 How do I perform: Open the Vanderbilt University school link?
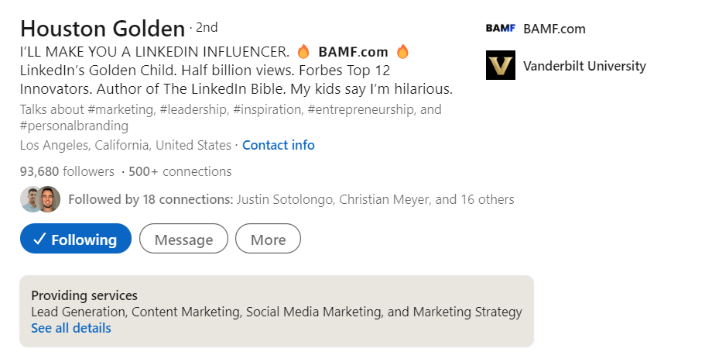pyautogui.click(x=584, y=66)
